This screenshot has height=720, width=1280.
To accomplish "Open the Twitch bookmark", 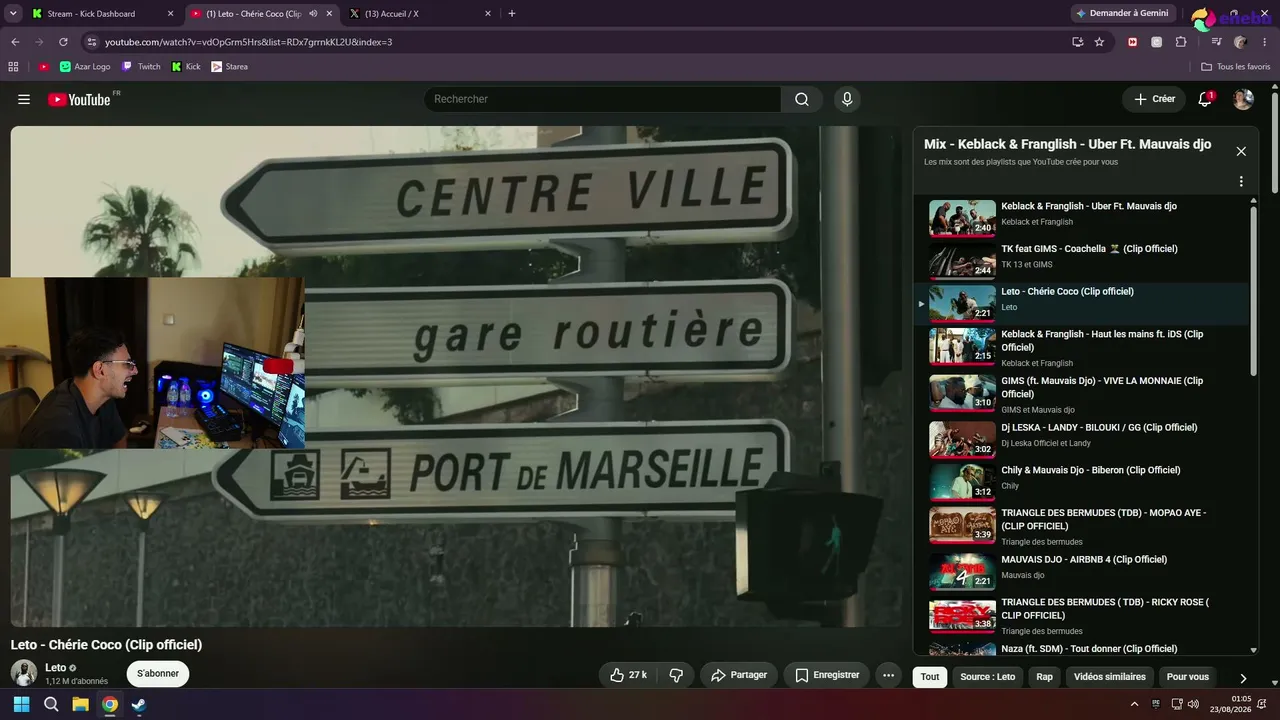I will click(x=141, y=67).
